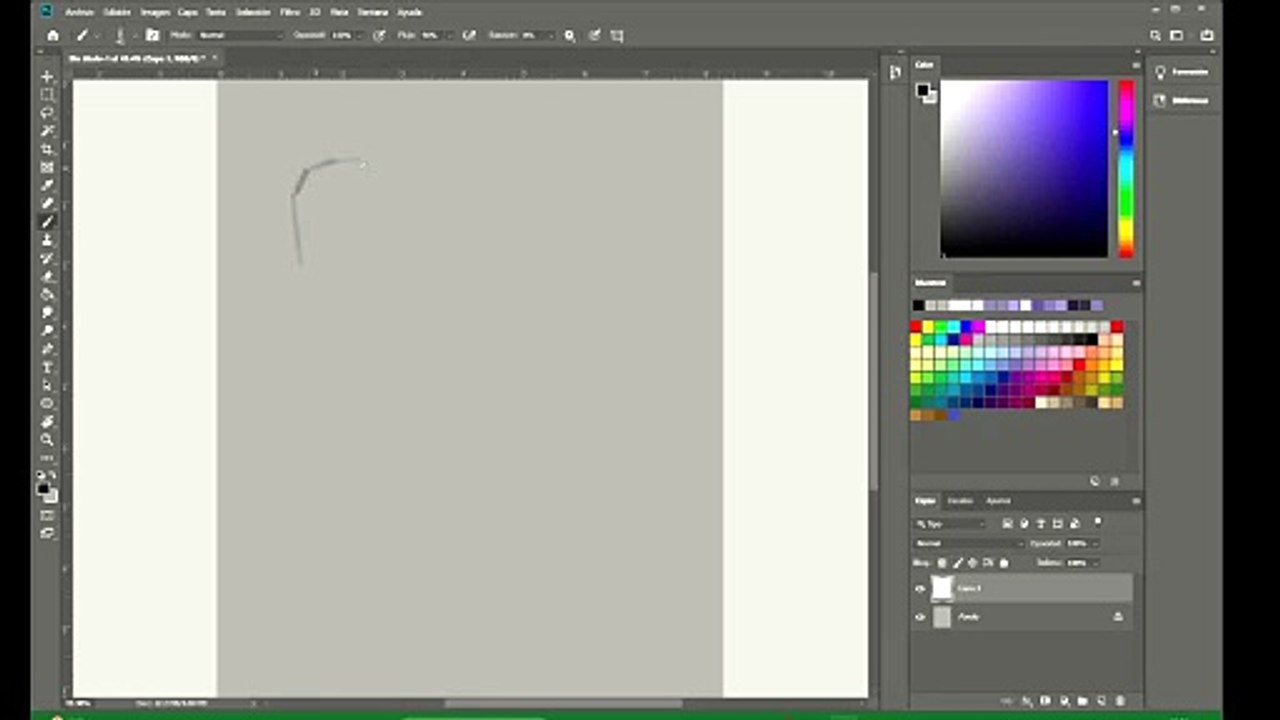Pick the red swatch in Muestras panel

pyautogui.click(x=916, y=326)
